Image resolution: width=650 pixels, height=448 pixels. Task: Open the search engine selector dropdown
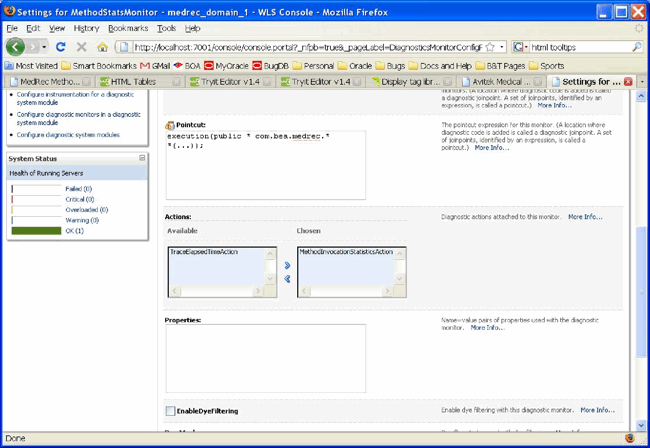520,47
